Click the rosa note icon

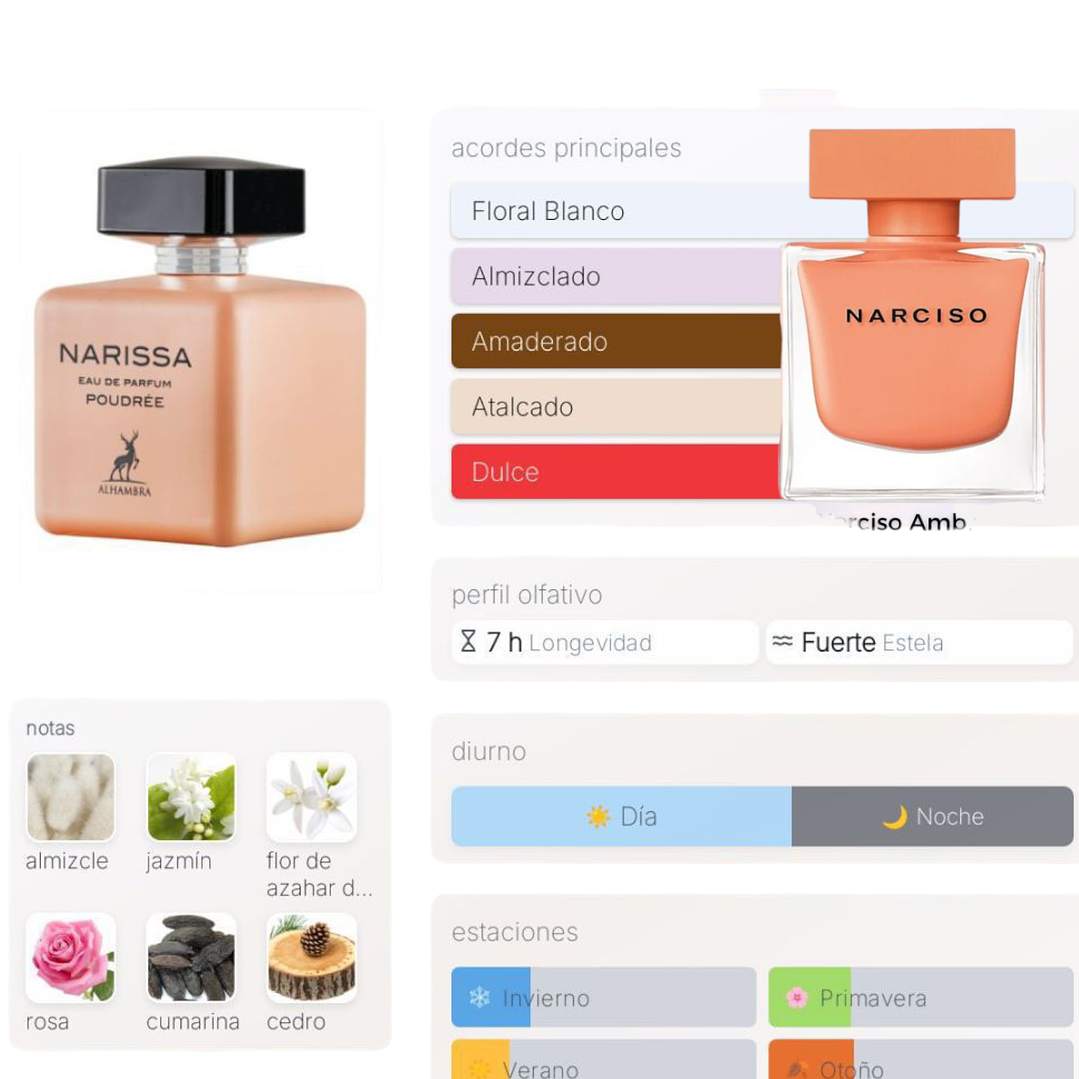[70, 958]
